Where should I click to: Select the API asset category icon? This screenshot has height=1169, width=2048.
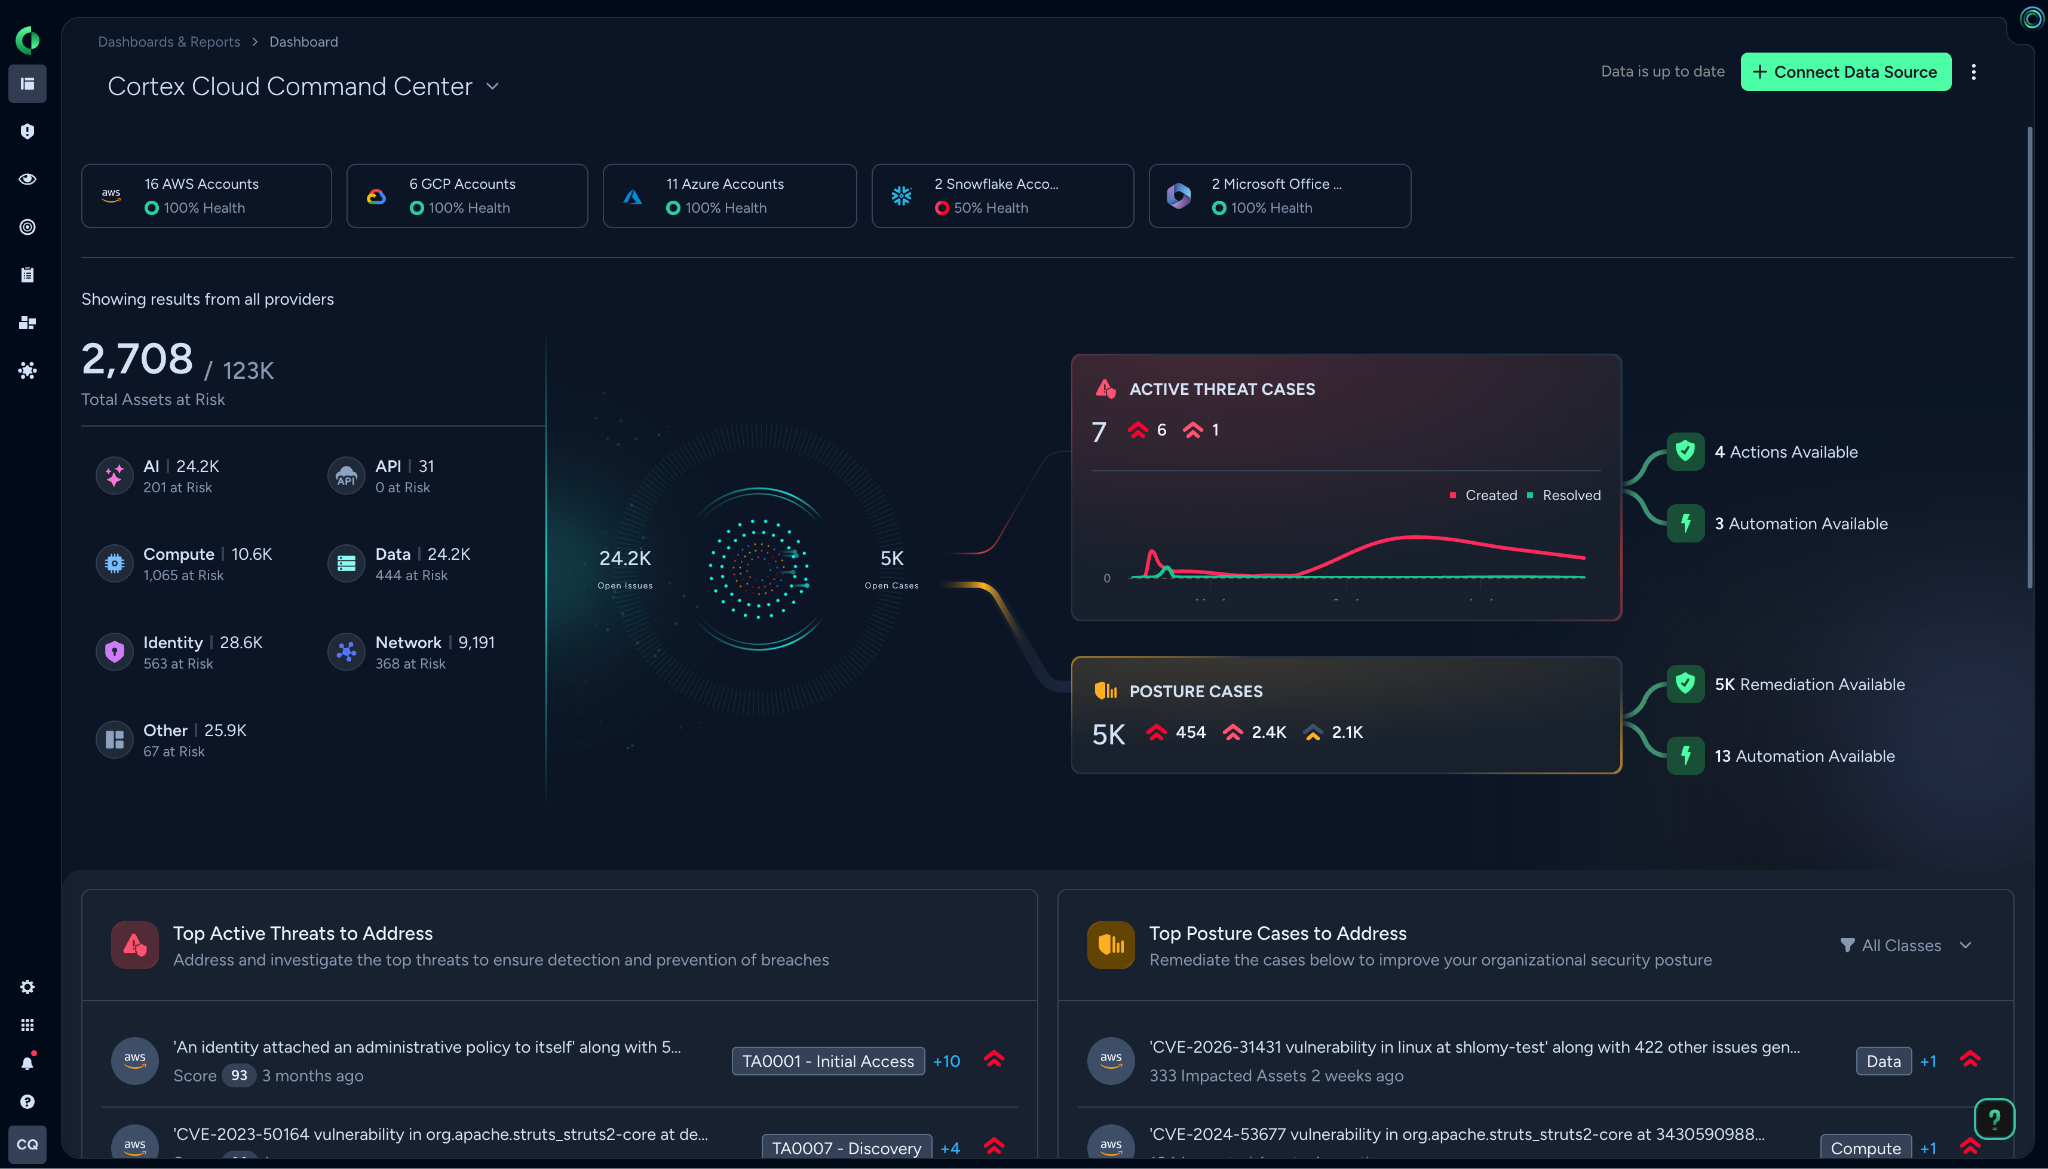tap(346, 476)
